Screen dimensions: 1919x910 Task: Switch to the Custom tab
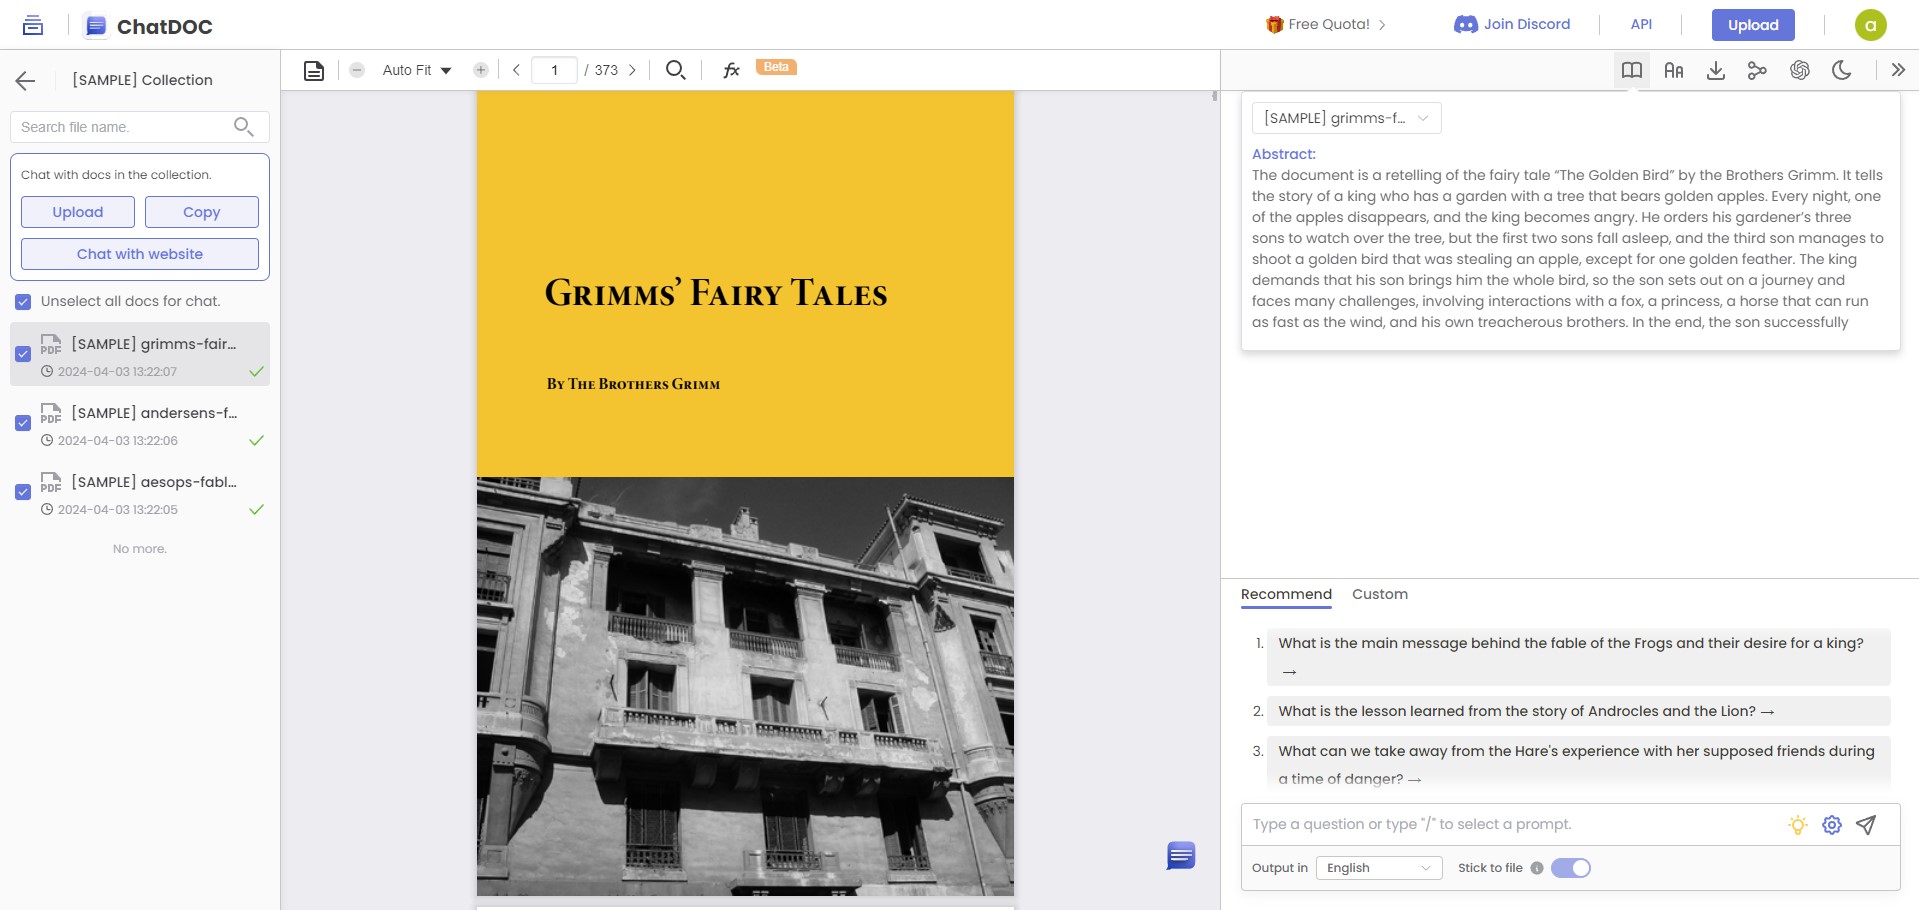(1380, 594)
